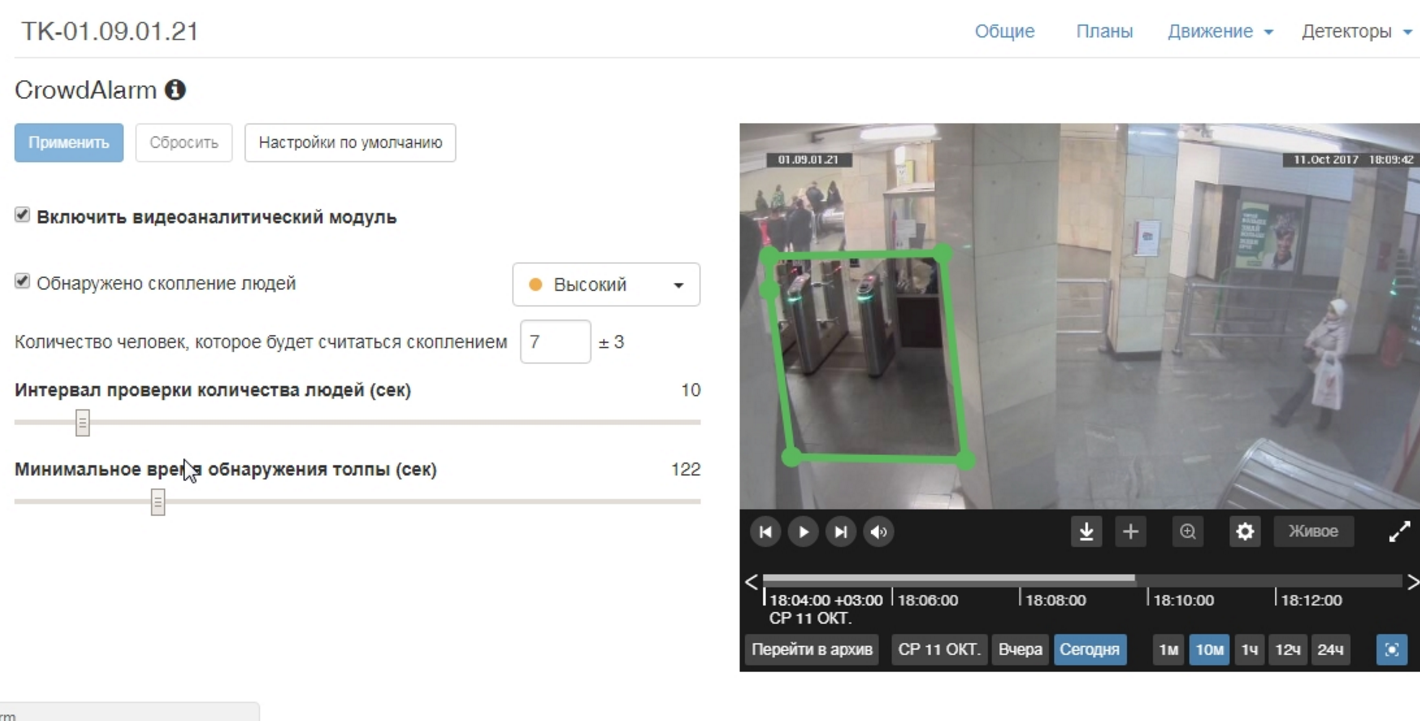
Task: Click bottom-left corner of green zone
Action: [x=791, y=458]
